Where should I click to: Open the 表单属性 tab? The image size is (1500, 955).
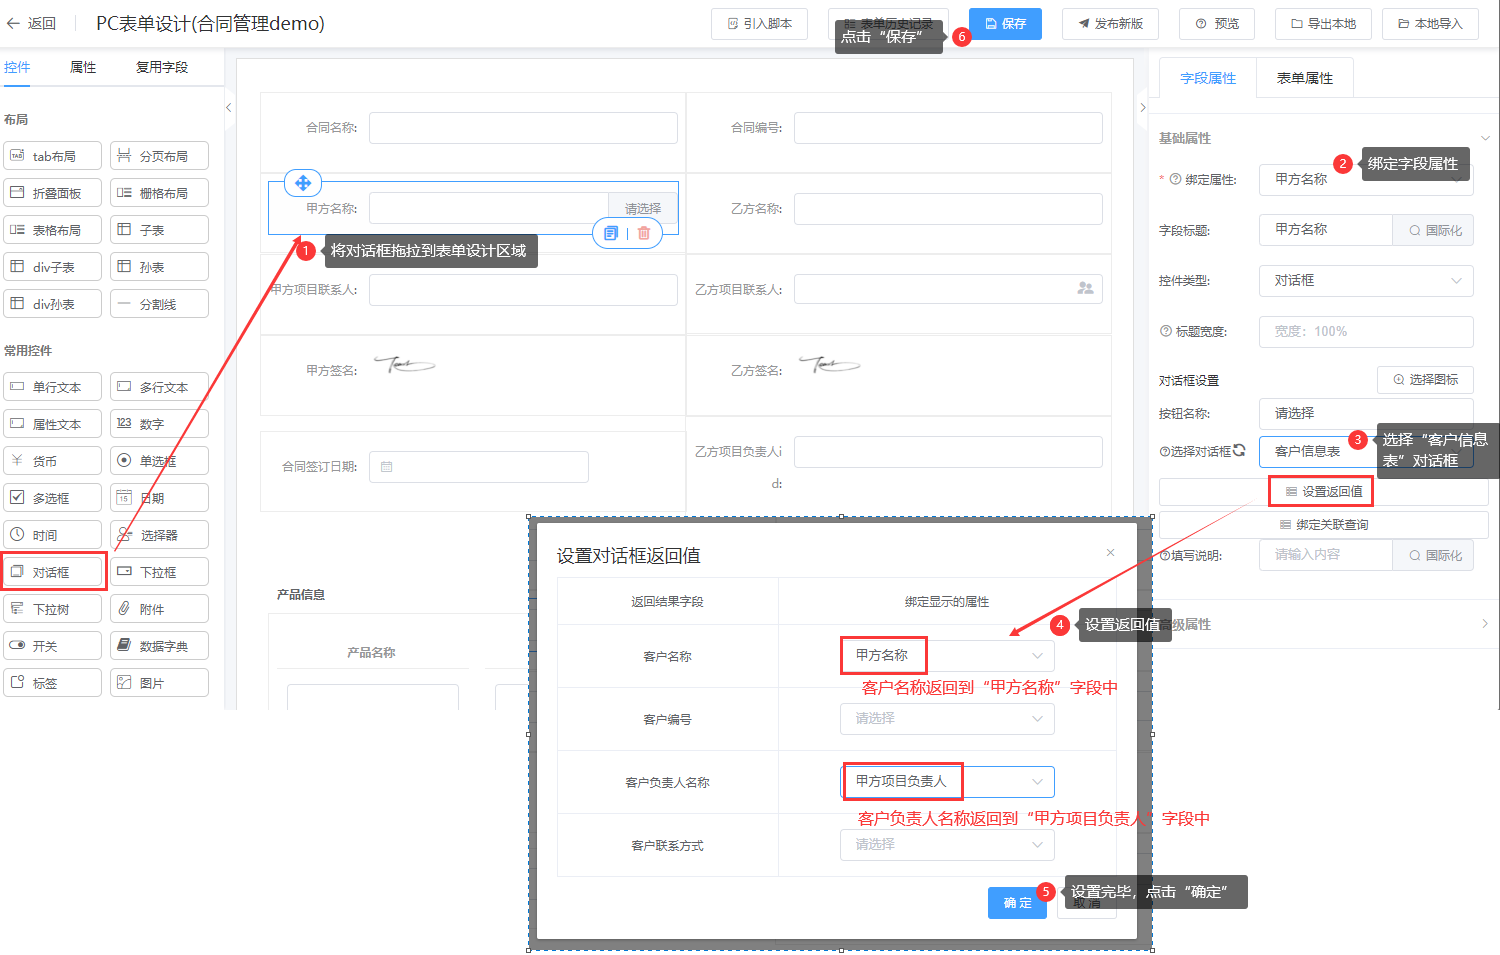click(x=1305, y=78)
